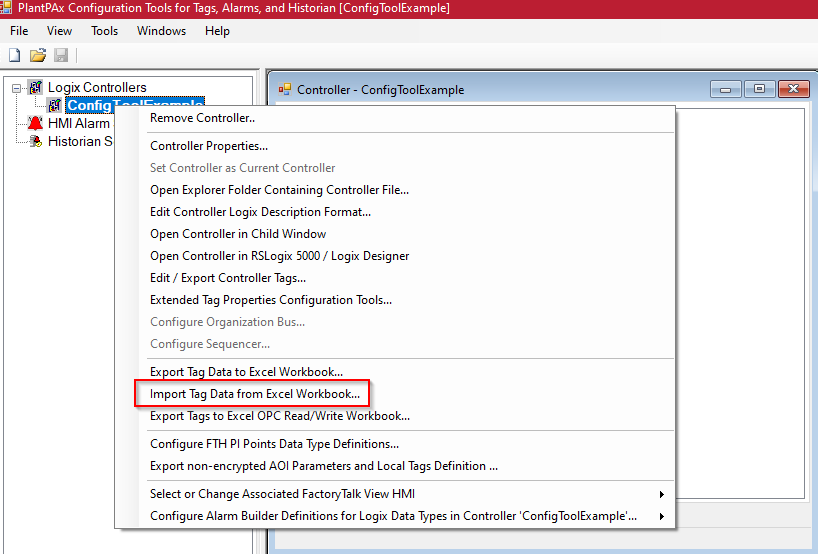Select Set Controller as Current Controller
The image size is (818, 554).
coord(243,168)
